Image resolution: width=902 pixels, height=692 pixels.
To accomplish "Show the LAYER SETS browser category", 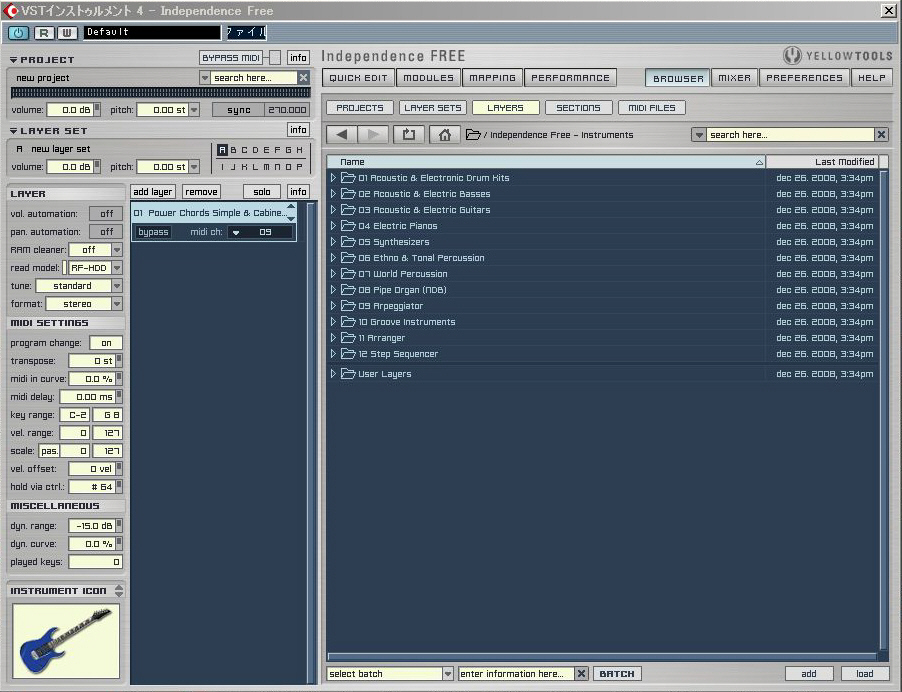I will point(433,108).
